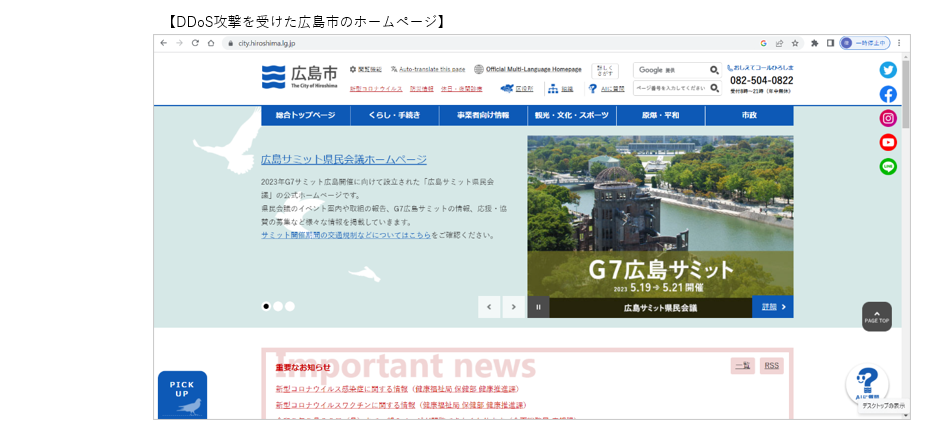The height and width of the screenshot is (440, 941).
Task: Click the browser forward arrow
Action: (x=179, y=43)
